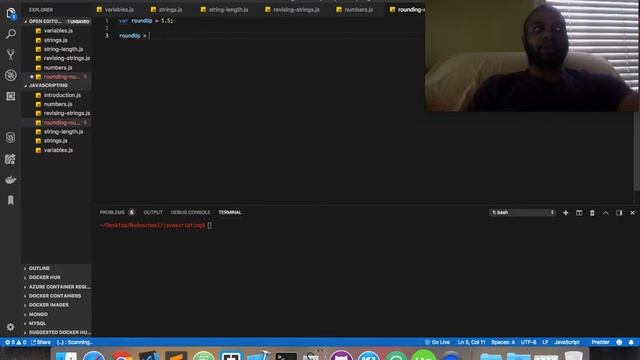Image resolution: width=640 pixels, height=360 pixels.
Task: Open the Manage gear icon
Action: [x=11, y=327]
